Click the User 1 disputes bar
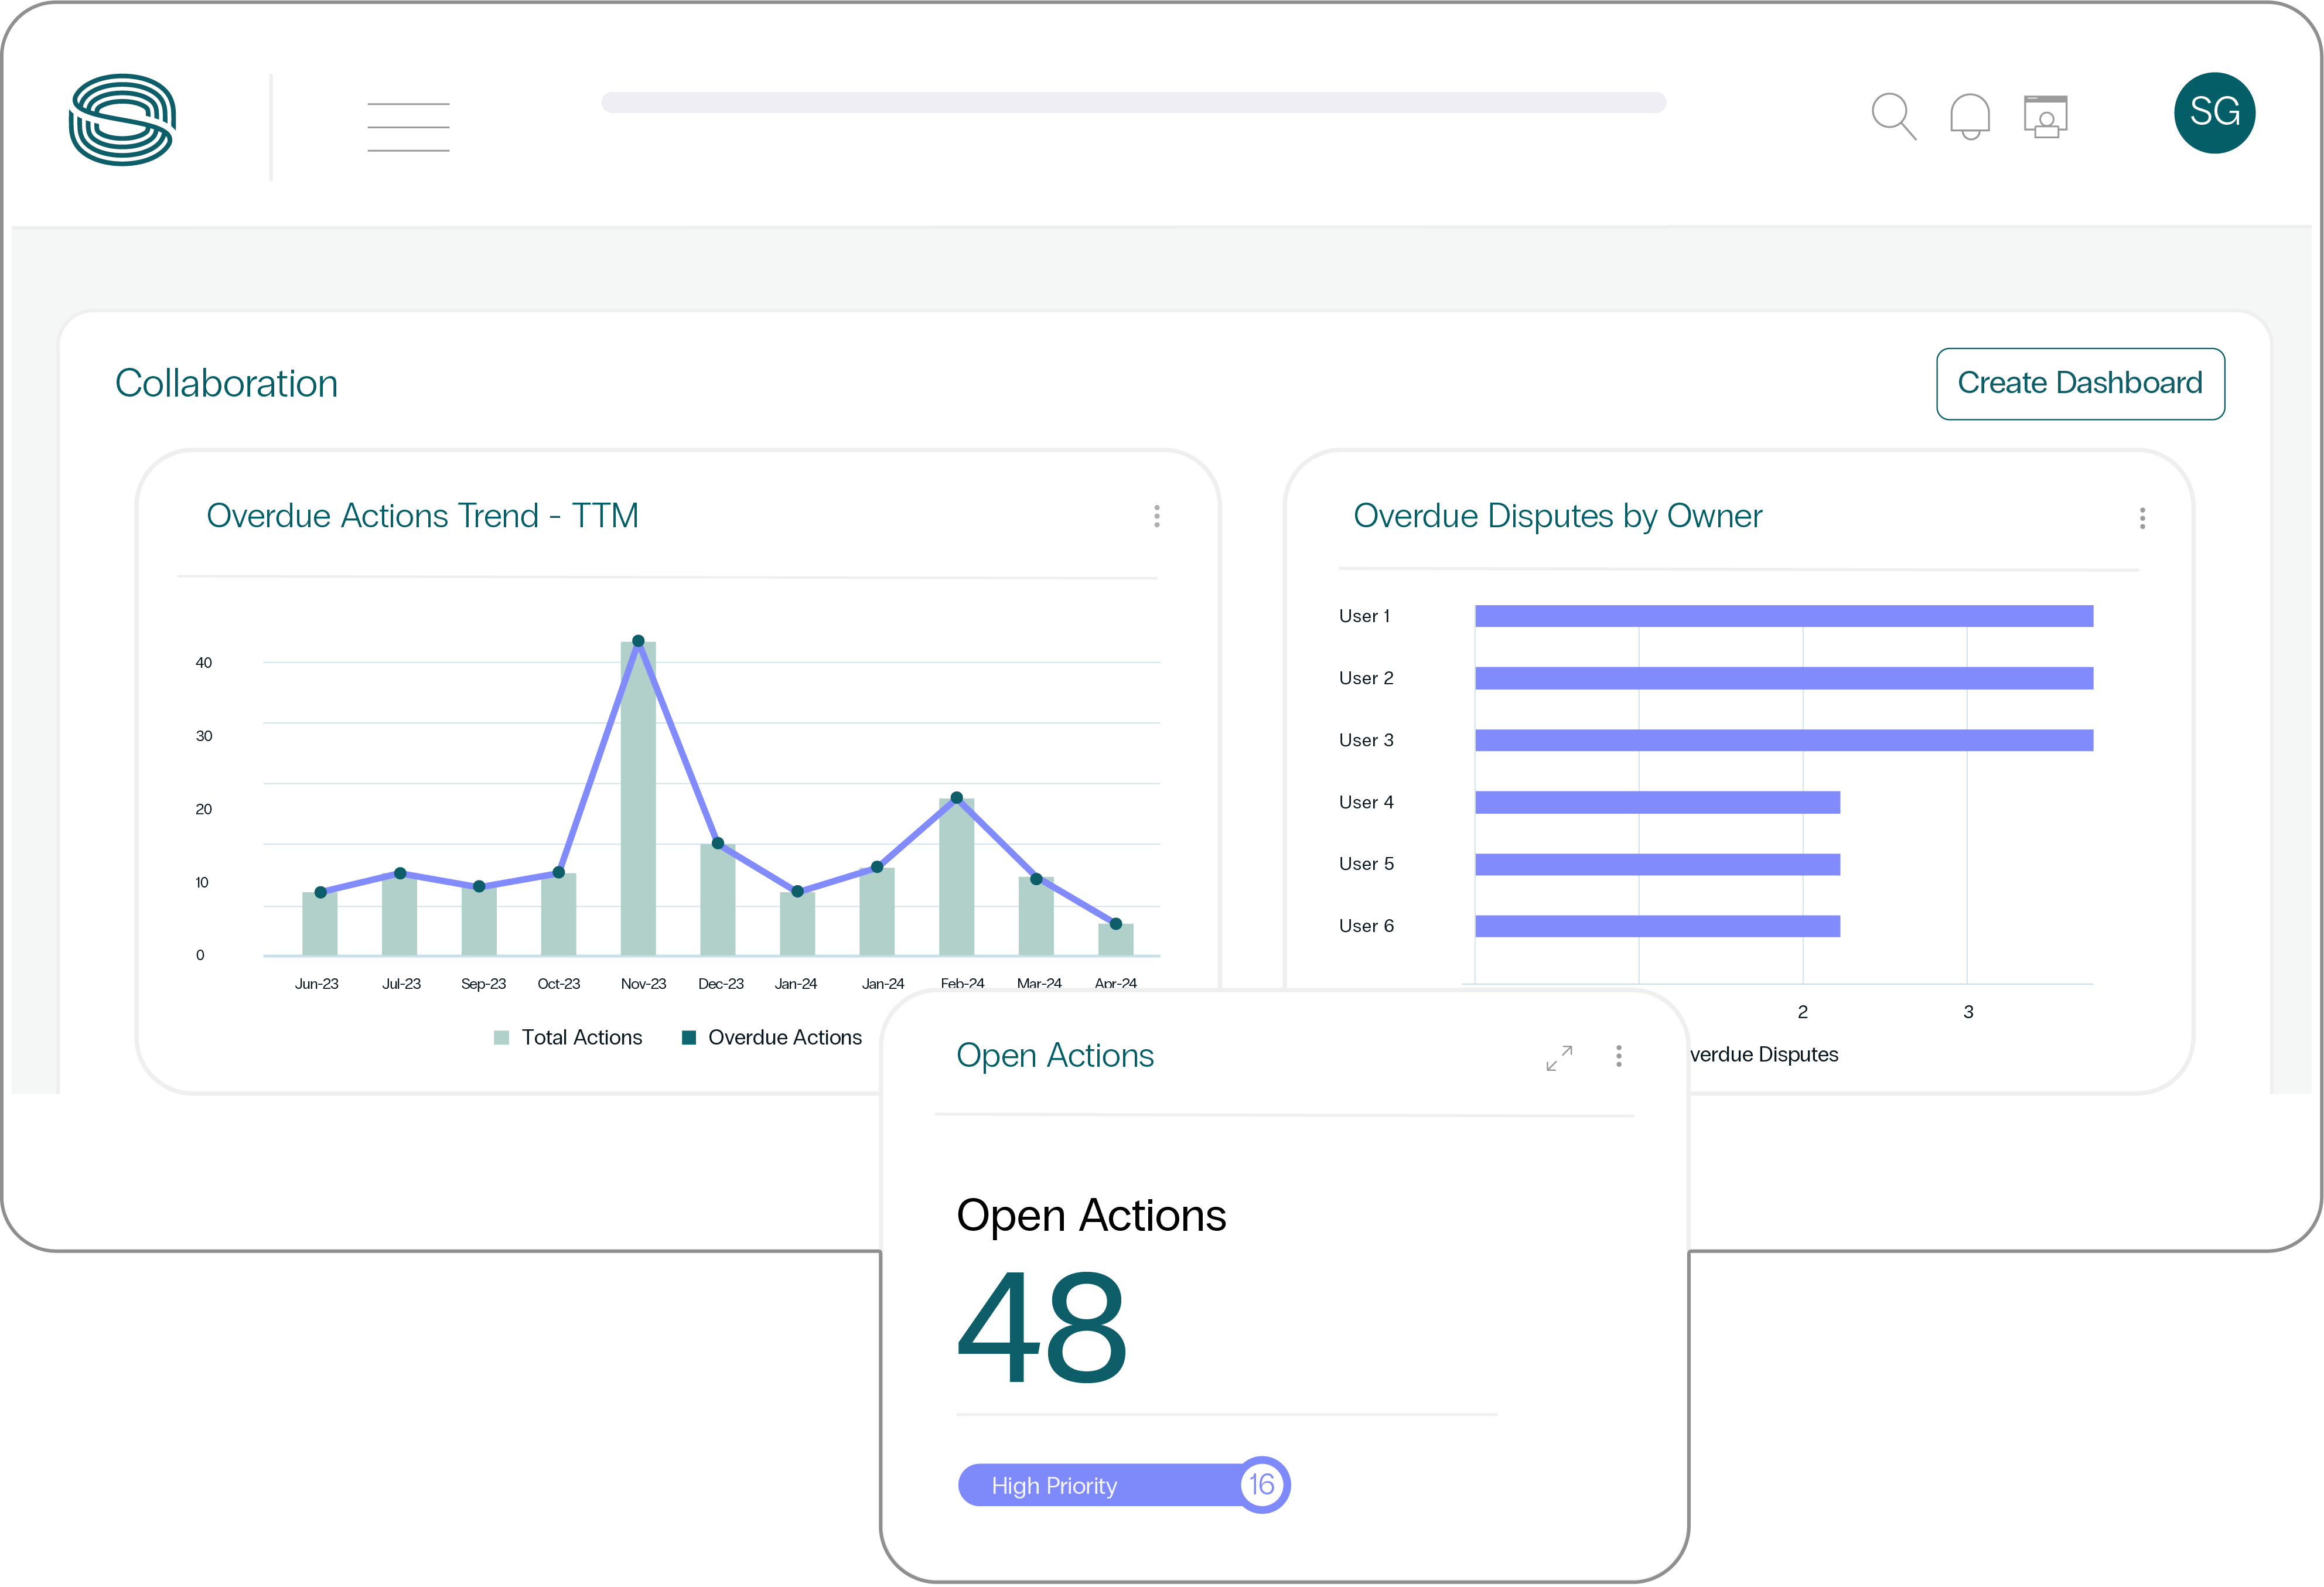This screenshot has width=2324, height=1587. (1784, 616)
